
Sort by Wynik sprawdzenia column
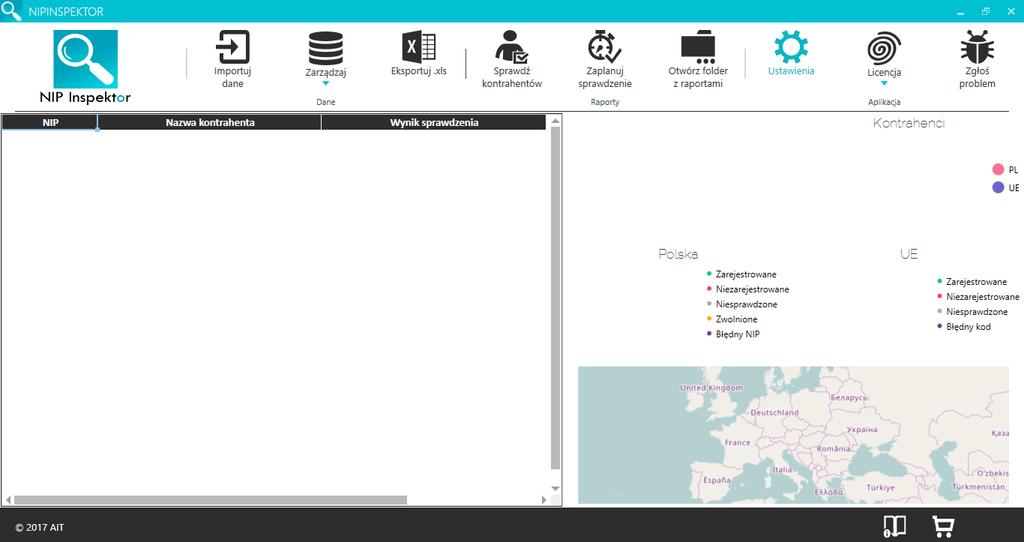click(x=434, y=122)
